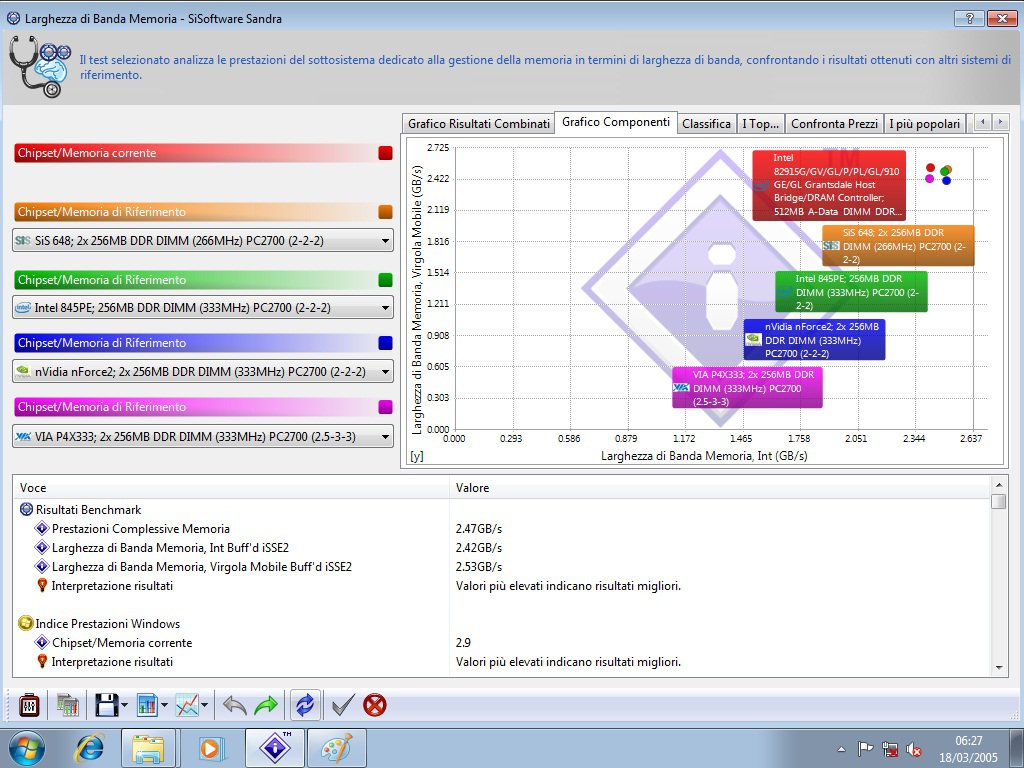This screenshot has height=768, width=1024.
Task: Open Paint from the Windows taskbar
Action: pos(337,748)
